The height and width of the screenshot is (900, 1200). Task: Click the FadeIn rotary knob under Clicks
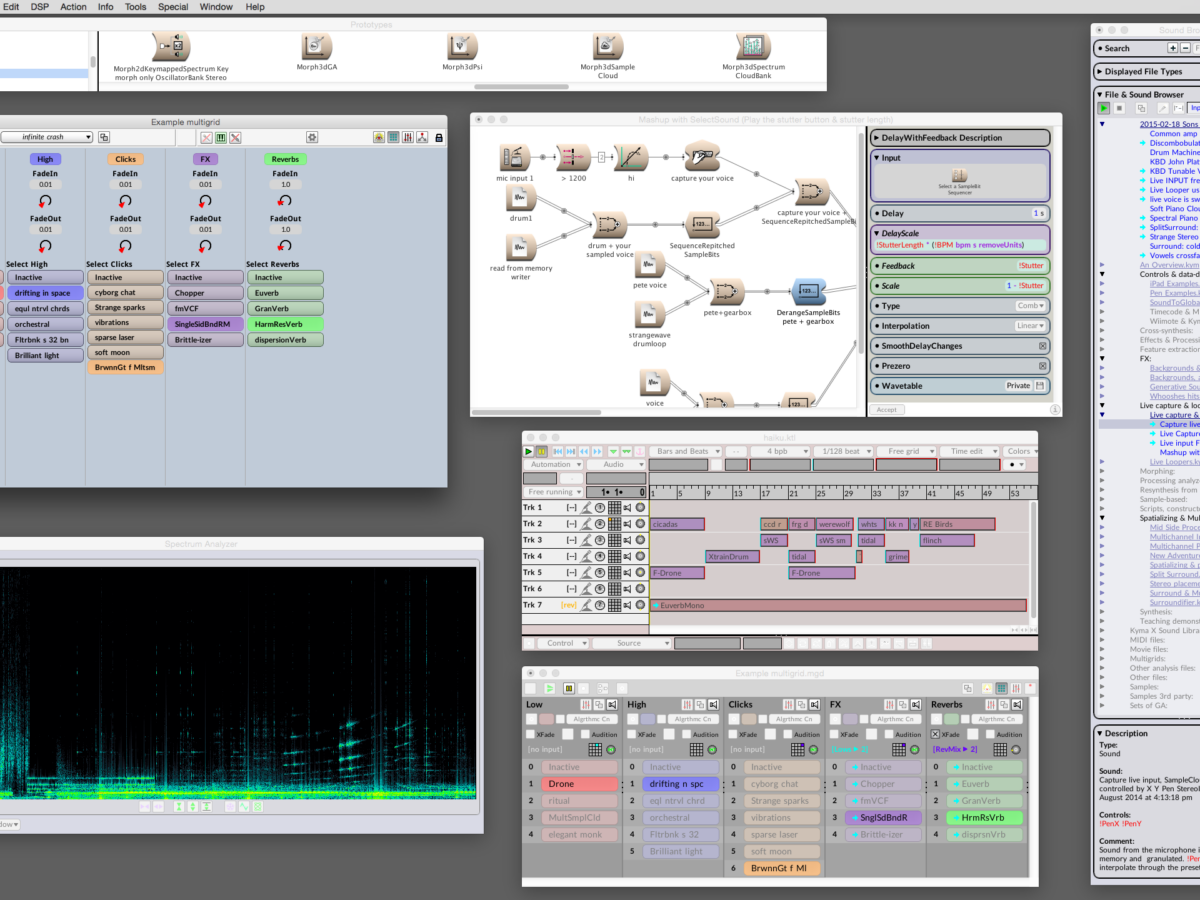(125, 201)
